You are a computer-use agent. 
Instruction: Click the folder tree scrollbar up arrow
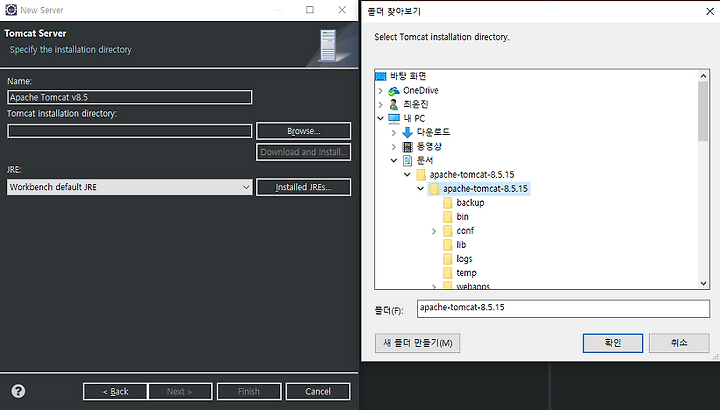point(703,76)
